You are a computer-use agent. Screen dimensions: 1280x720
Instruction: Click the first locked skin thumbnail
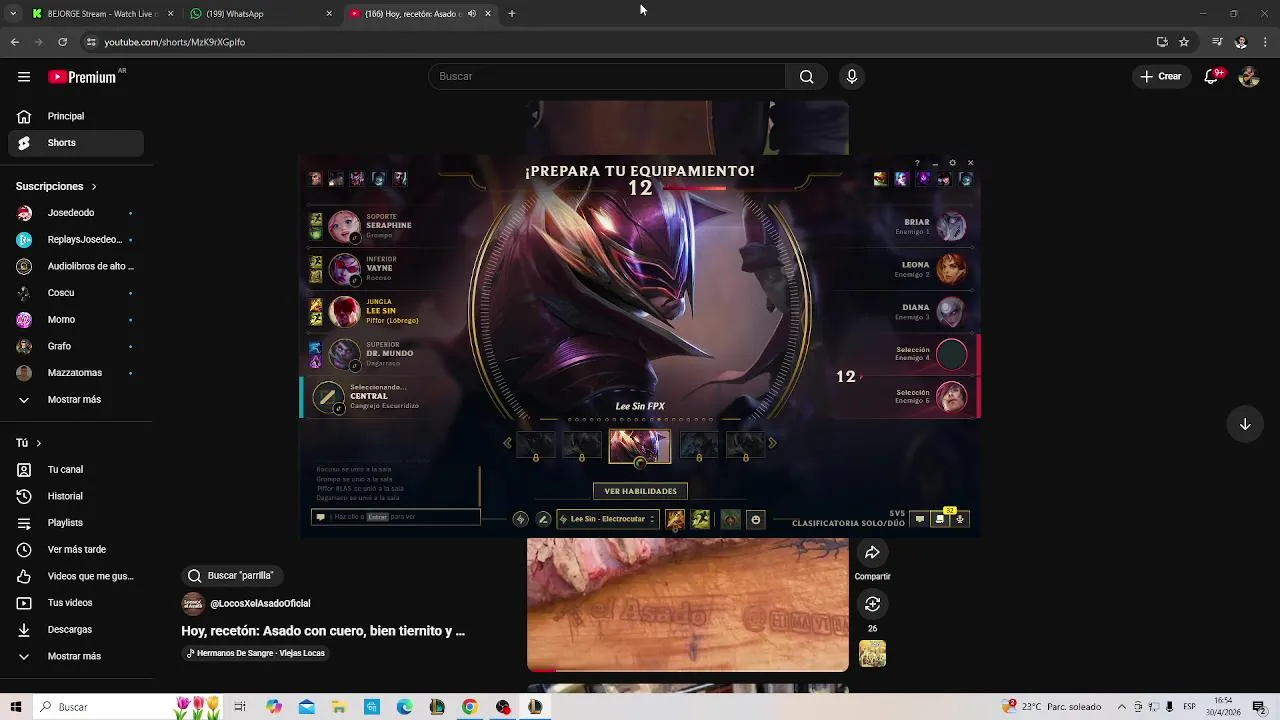coord(535,445)
